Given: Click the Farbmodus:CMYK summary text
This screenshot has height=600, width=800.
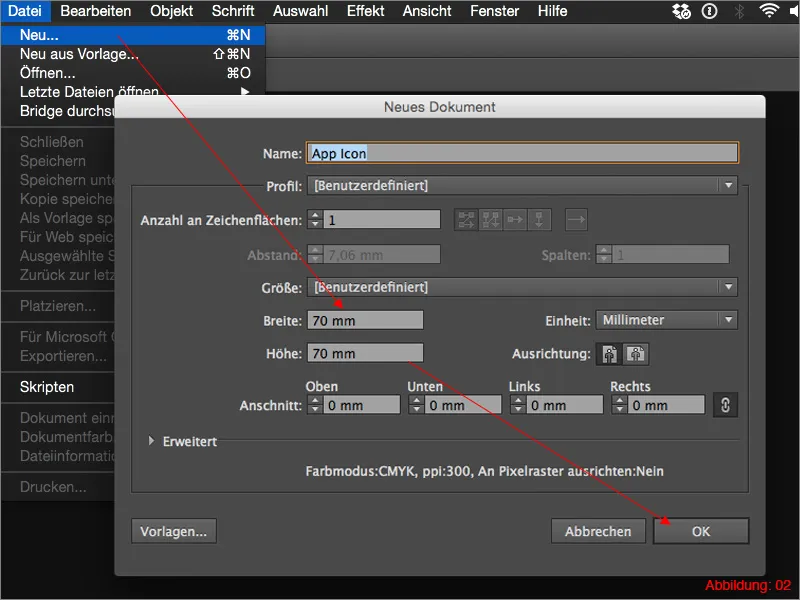Looking at the screenshot, I should click(x=485, y=471).
